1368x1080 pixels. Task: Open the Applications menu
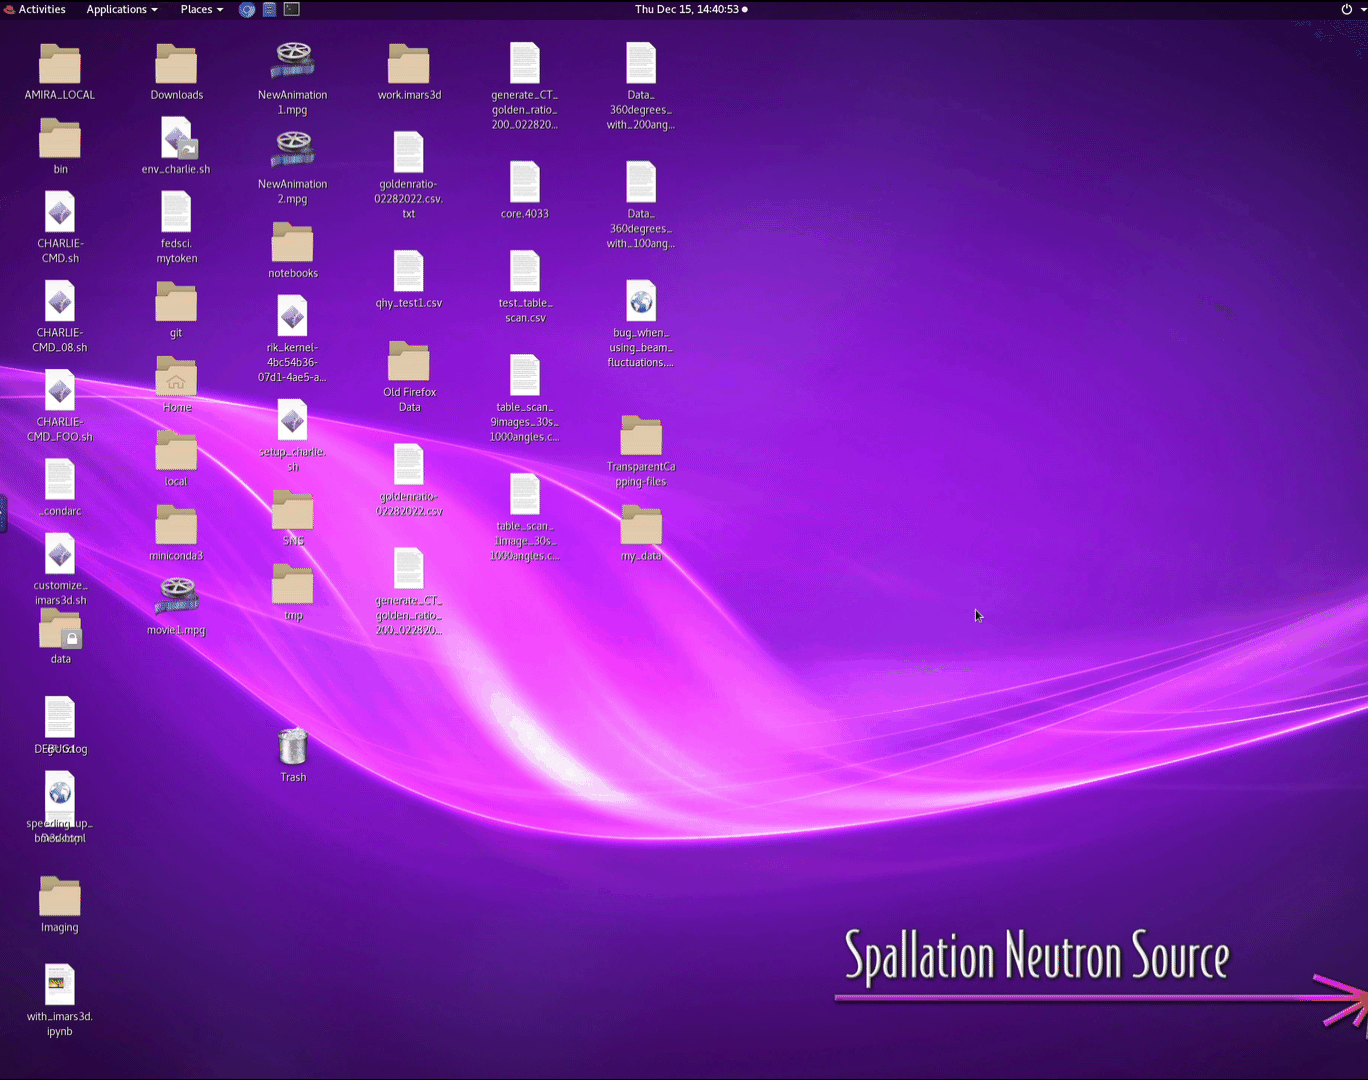121,9
